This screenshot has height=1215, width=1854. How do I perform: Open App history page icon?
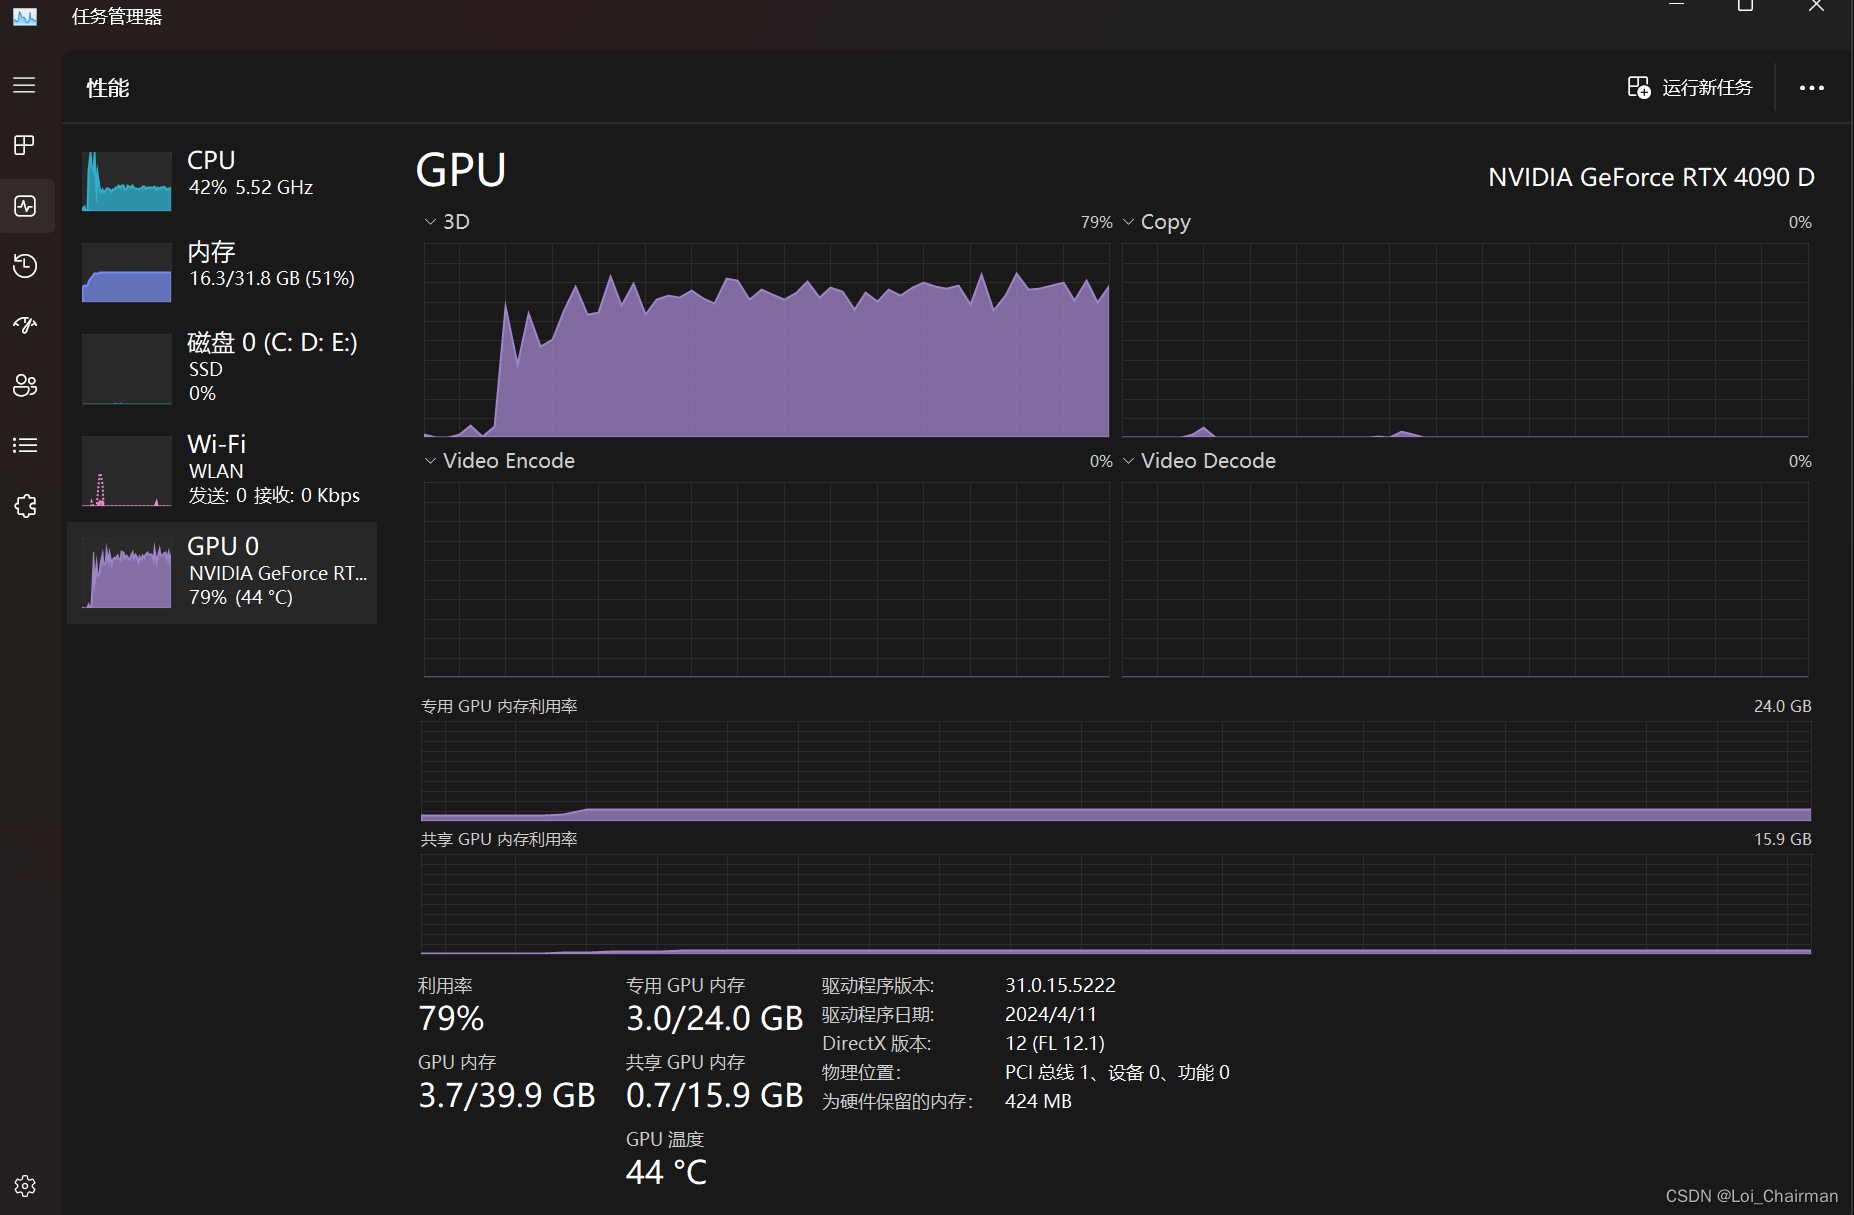25,266
